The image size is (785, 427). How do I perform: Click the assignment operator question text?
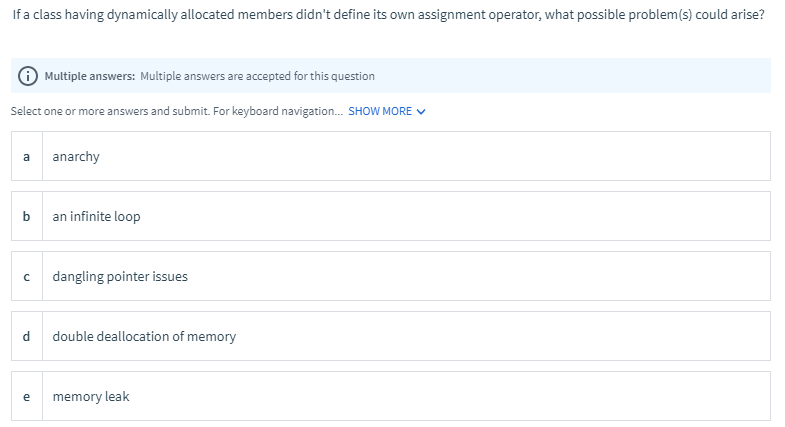pos(388,20)
